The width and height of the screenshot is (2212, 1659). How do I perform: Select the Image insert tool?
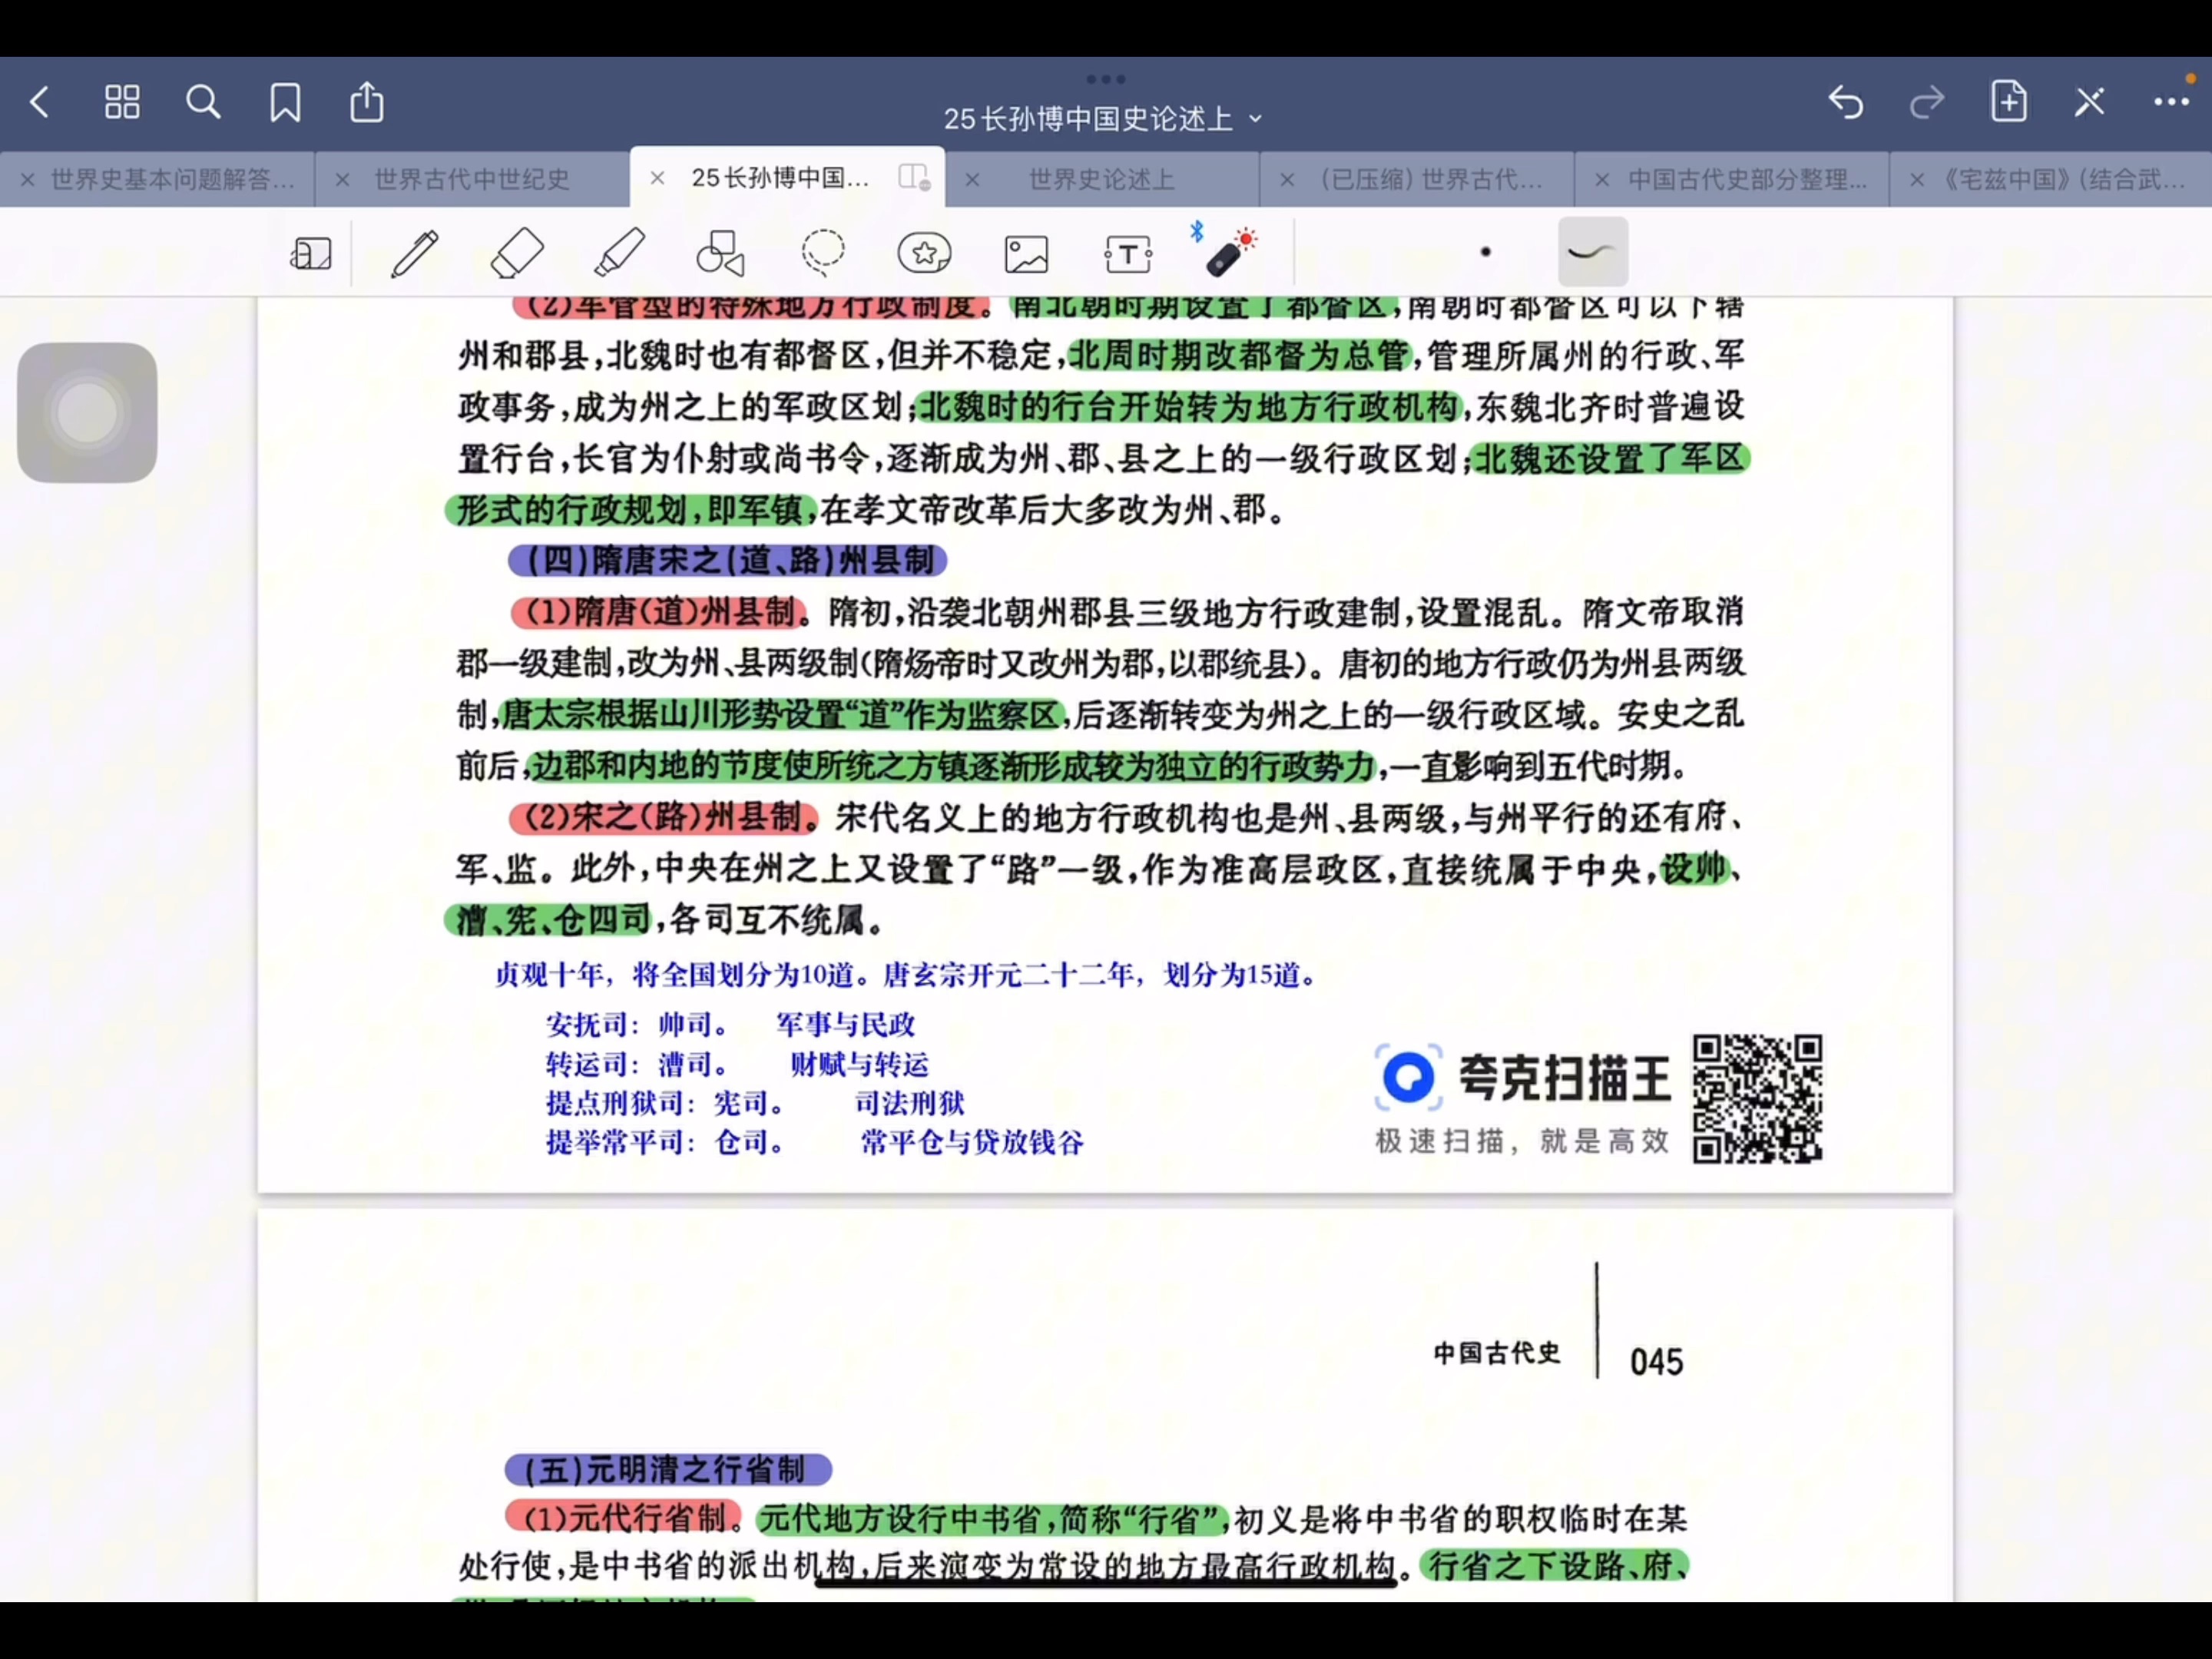pyautogui.click(x=1027, y=254)
